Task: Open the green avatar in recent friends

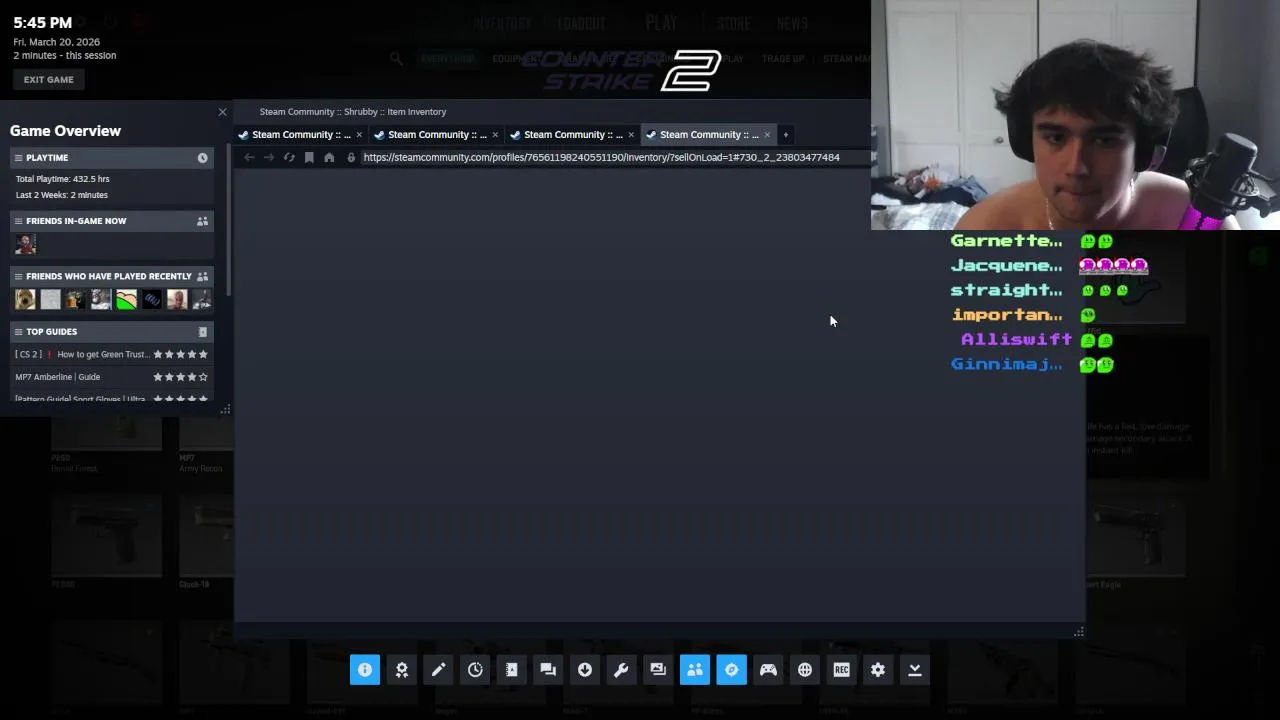Action: click(126, 299)
